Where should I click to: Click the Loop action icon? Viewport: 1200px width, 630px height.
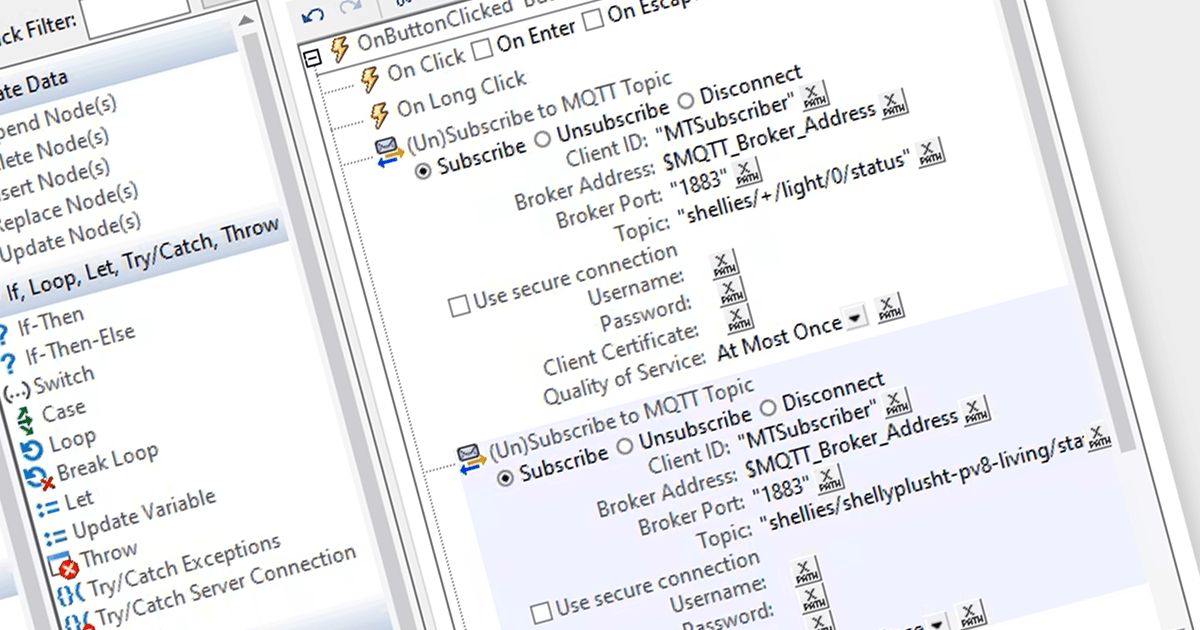coord(33,451)
